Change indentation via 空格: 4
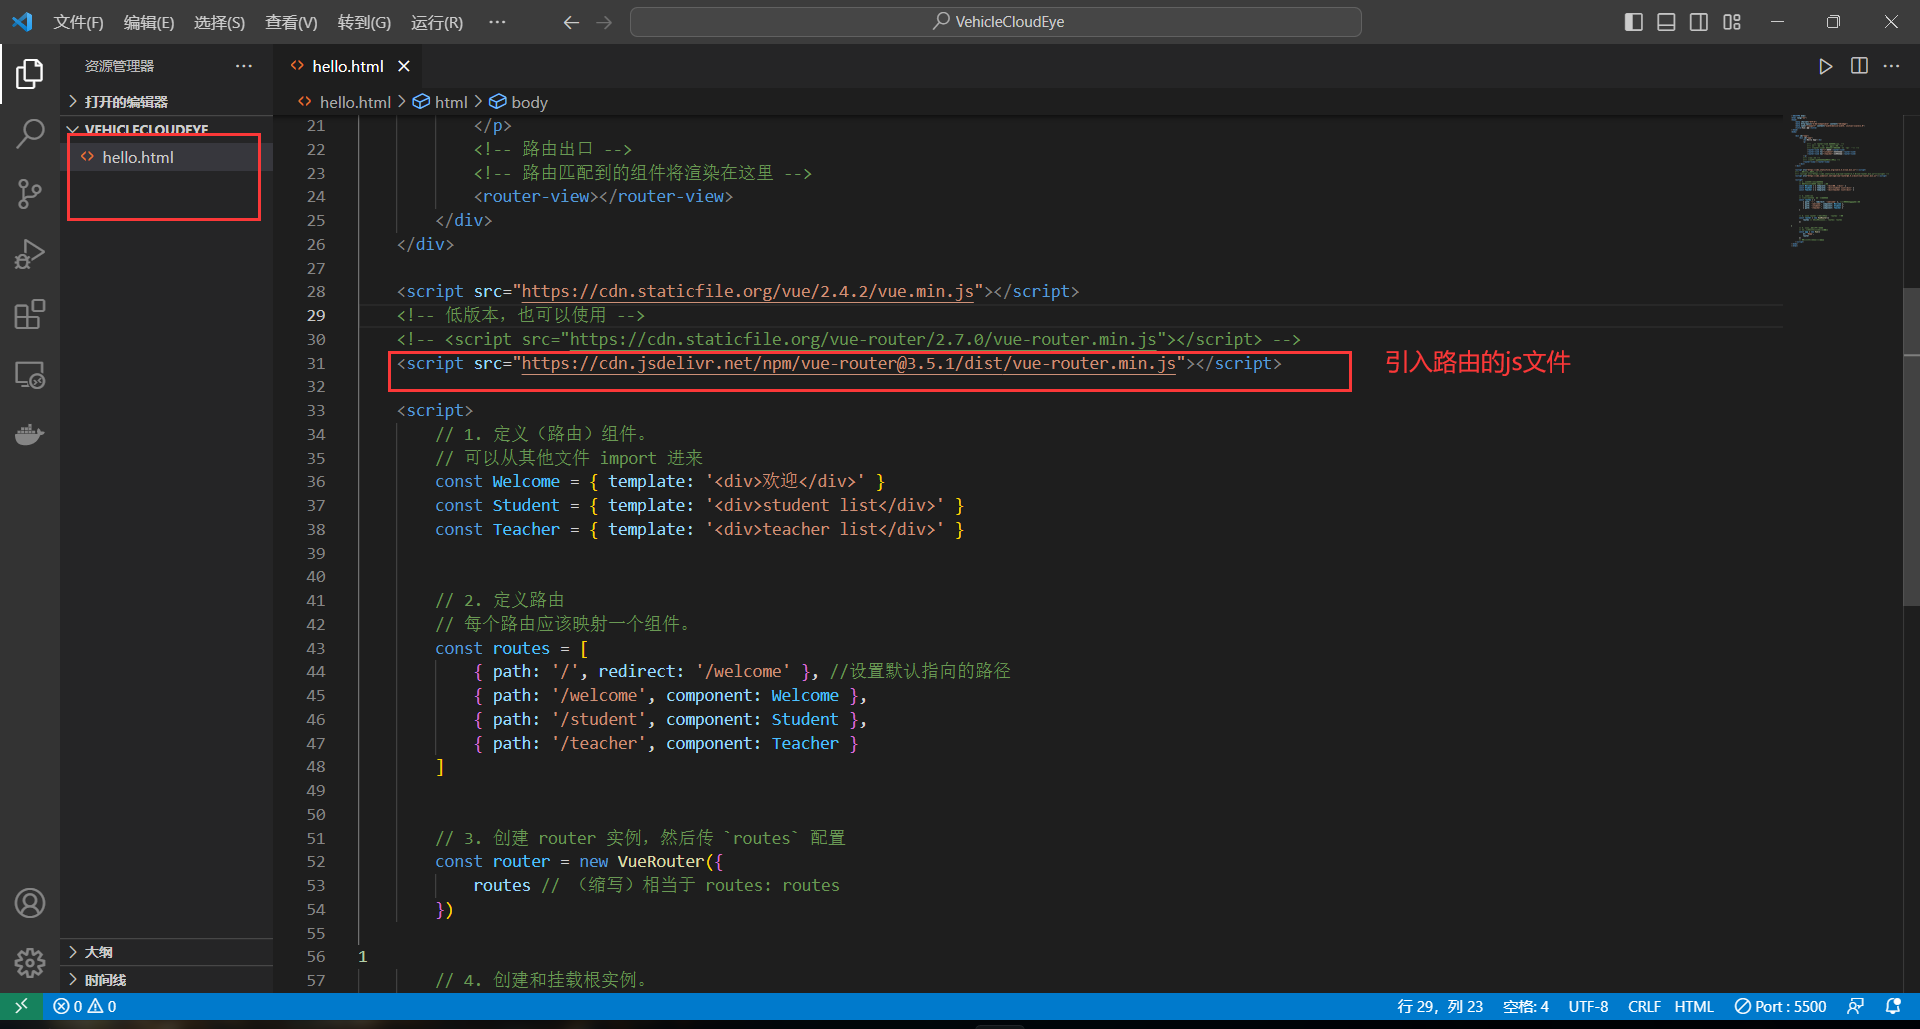The image size is (1920, 1029). tap(1525, 1006)
